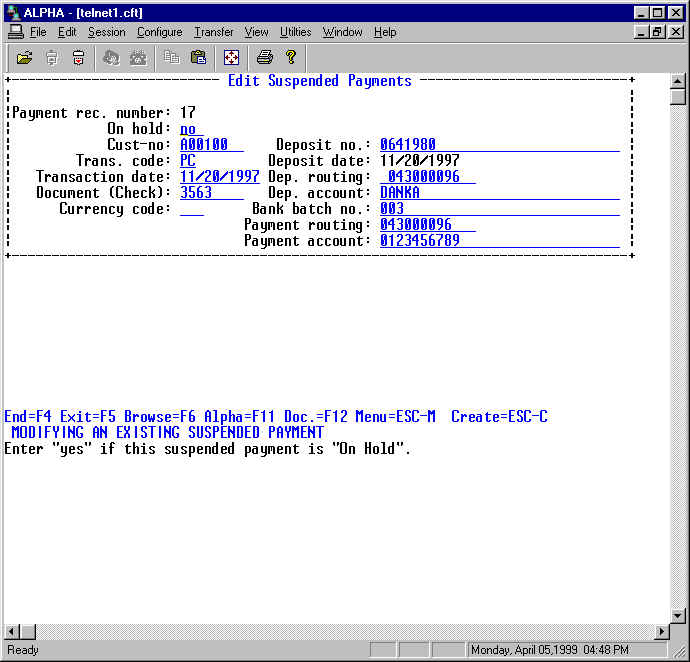Close the inner telnet1.cft document window
This screenshot has height=662, width=690.
676,32
